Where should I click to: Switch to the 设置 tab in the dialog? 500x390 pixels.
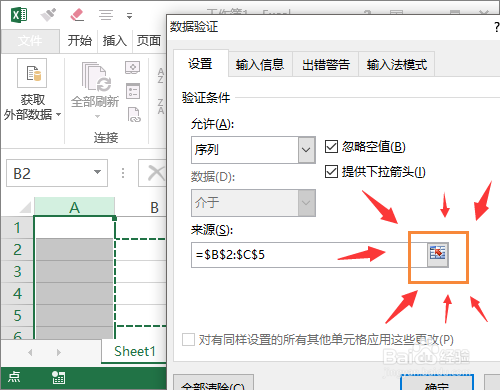[x=200, y=64]
